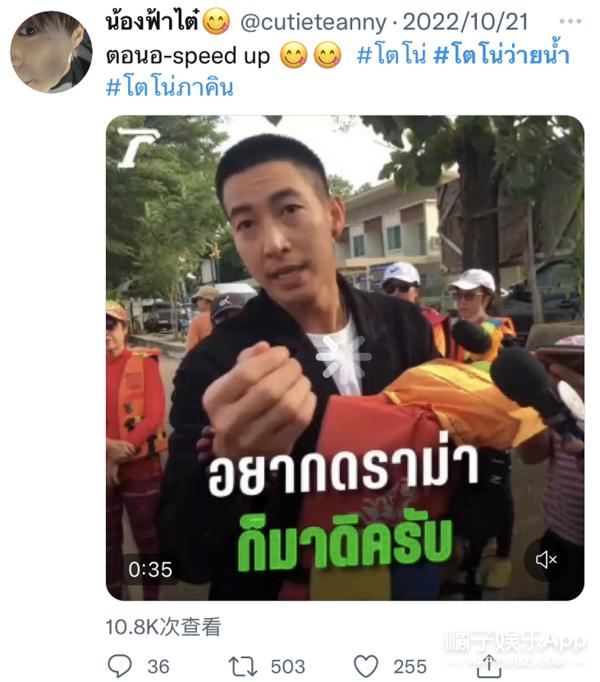
Task: Click the first #โตโน่ hashtag
Action: pyautogui.click(x=391, y=56)
